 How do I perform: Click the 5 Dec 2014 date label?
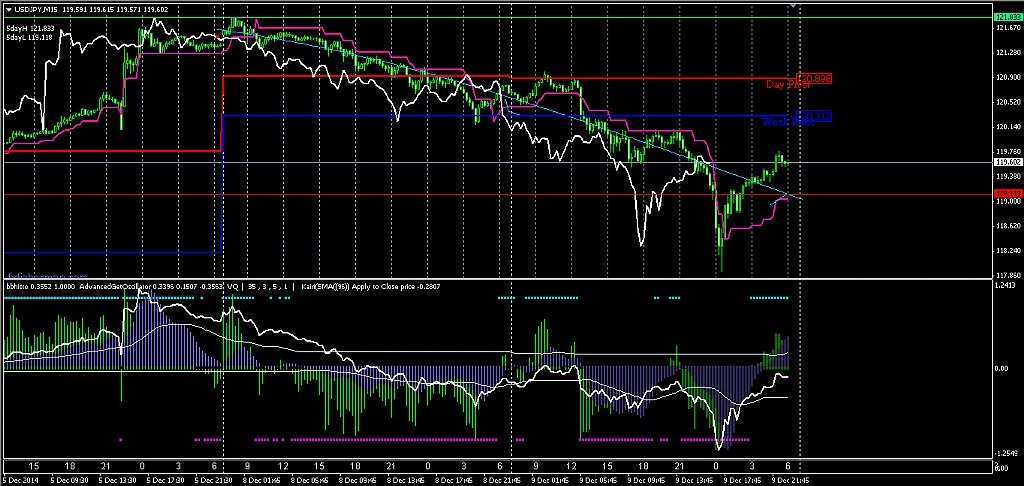19,478
